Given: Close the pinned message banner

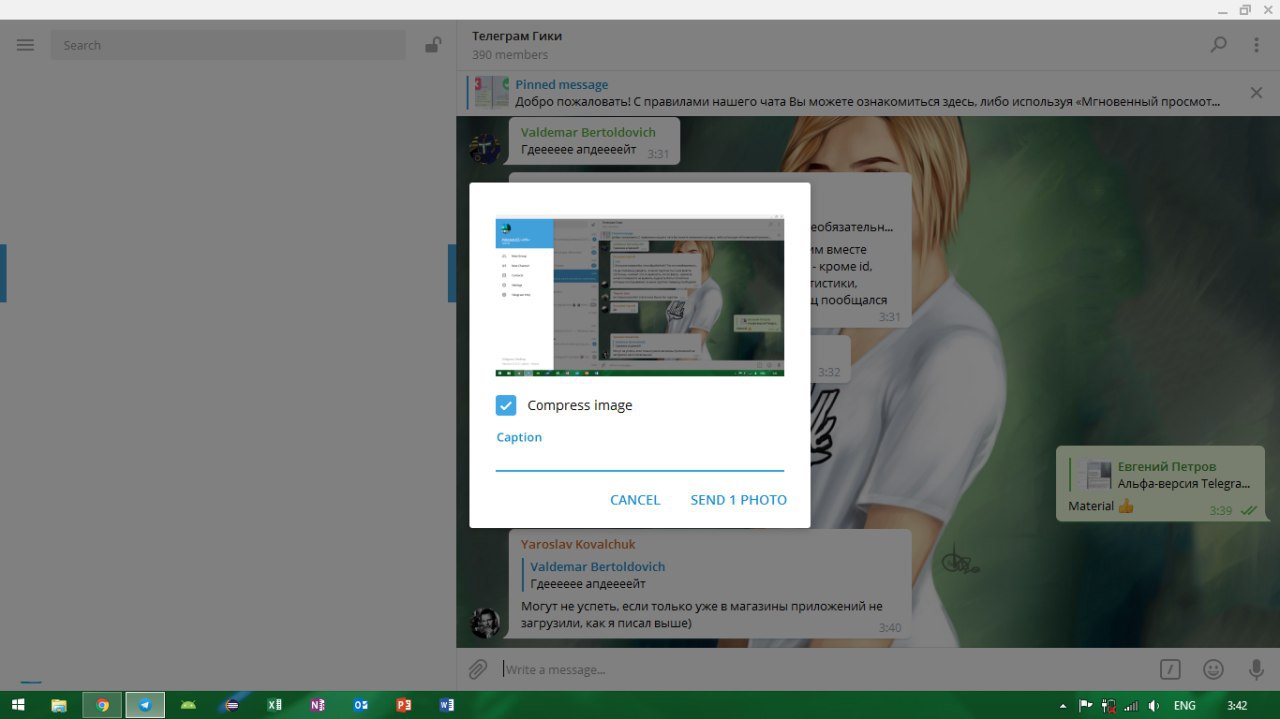Looking at the screenshot, I should click(x=1256, y=93).
